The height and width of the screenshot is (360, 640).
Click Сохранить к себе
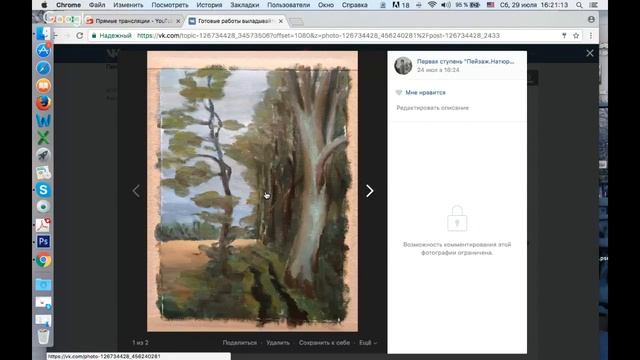[324, 343]
